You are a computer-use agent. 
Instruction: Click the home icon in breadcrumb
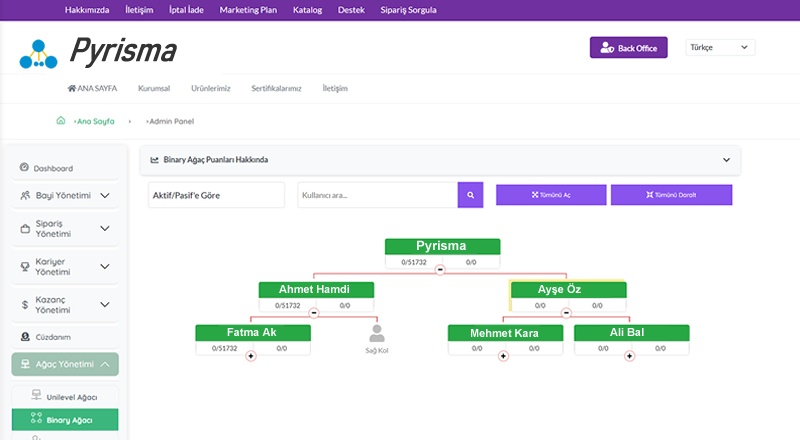click(x=61, y=121)
